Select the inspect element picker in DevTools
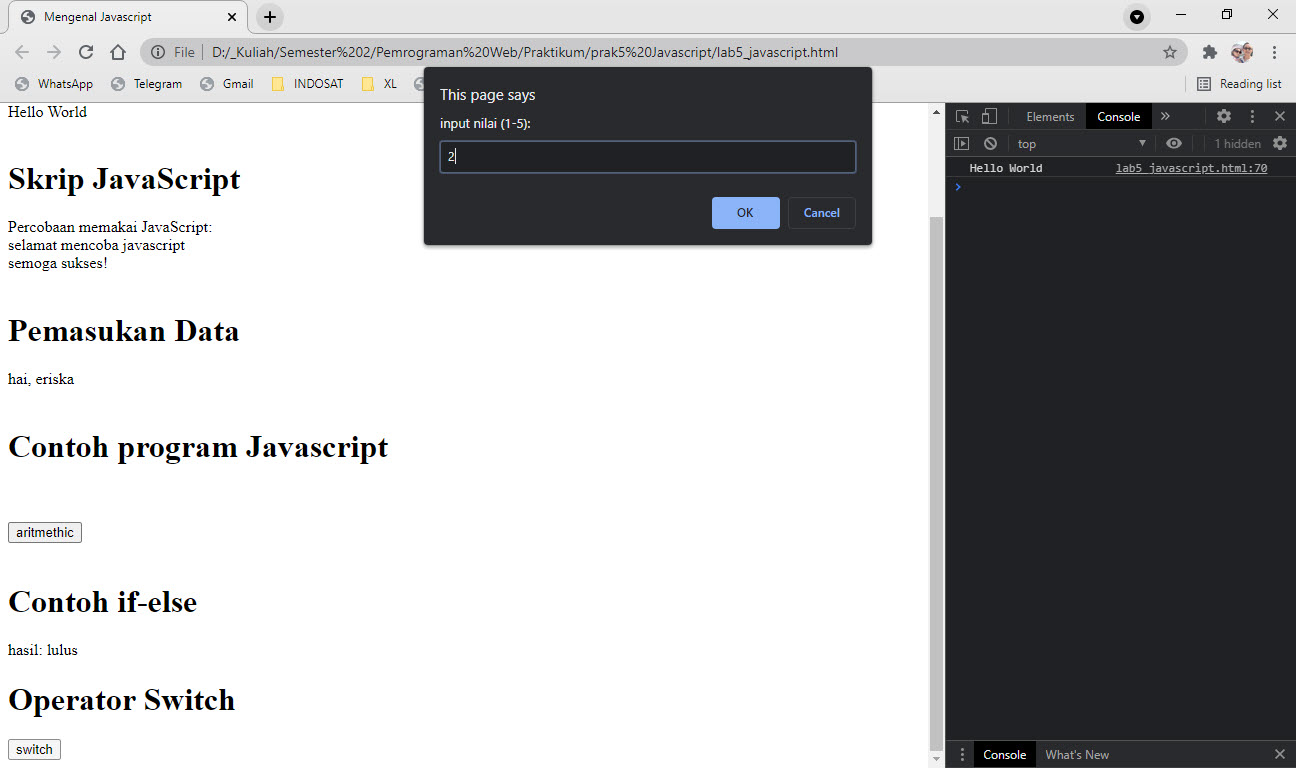Screen dimensions: 1296x768 [962, 116]
